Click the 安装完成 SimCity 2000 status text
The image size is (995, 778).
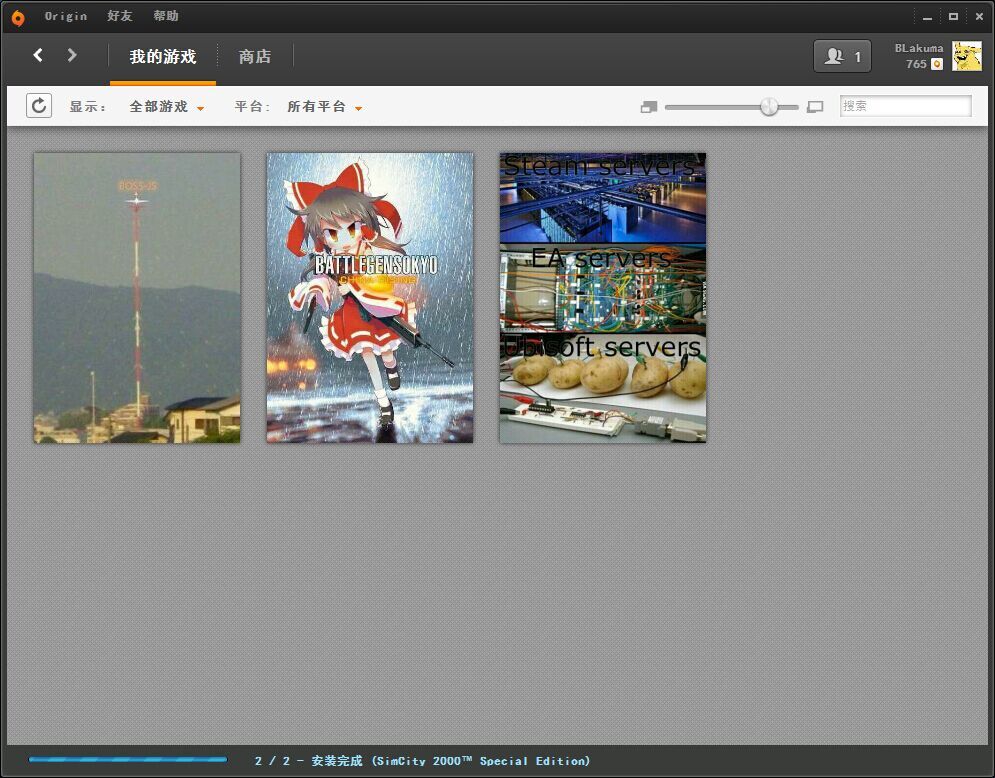point(422,761)
